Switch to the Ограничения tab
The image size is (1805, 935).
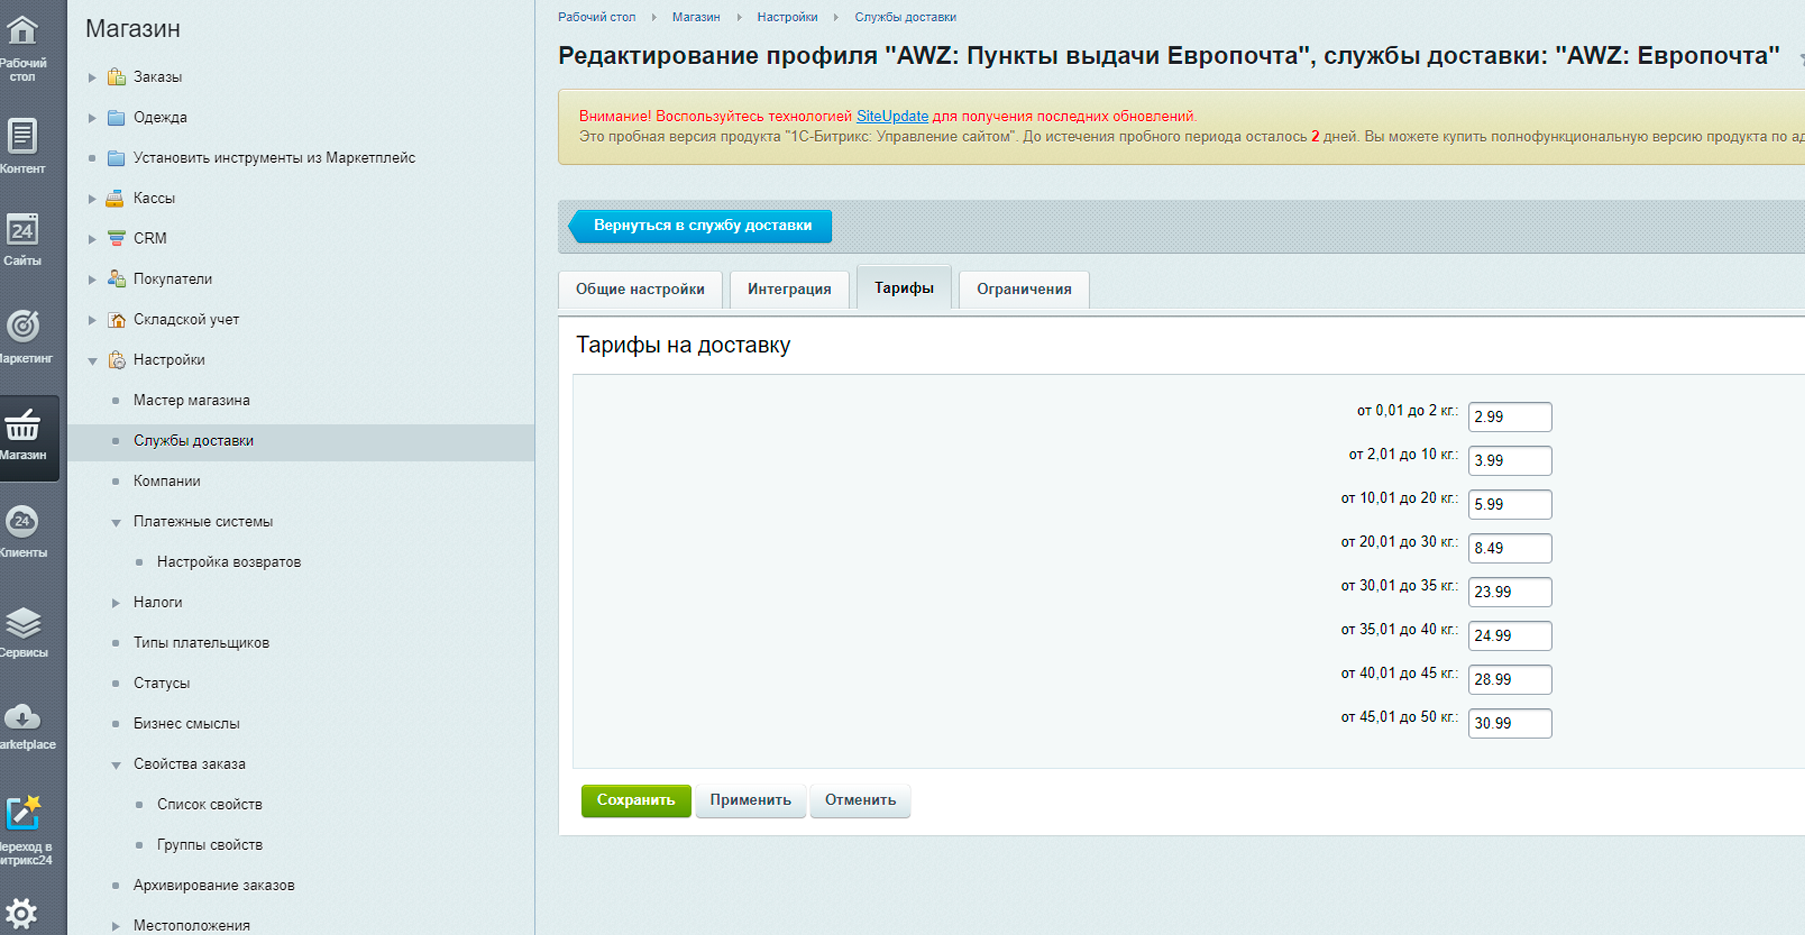pos(1024,289)
